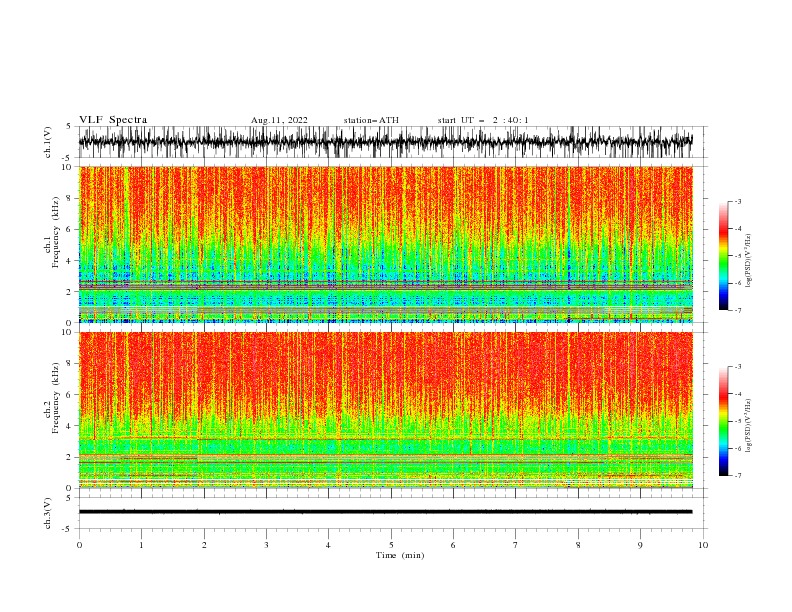Viewport: 792px width, 612px height.
Task: Click time axis tick label "10"
Action: click(x=703, y=545)
